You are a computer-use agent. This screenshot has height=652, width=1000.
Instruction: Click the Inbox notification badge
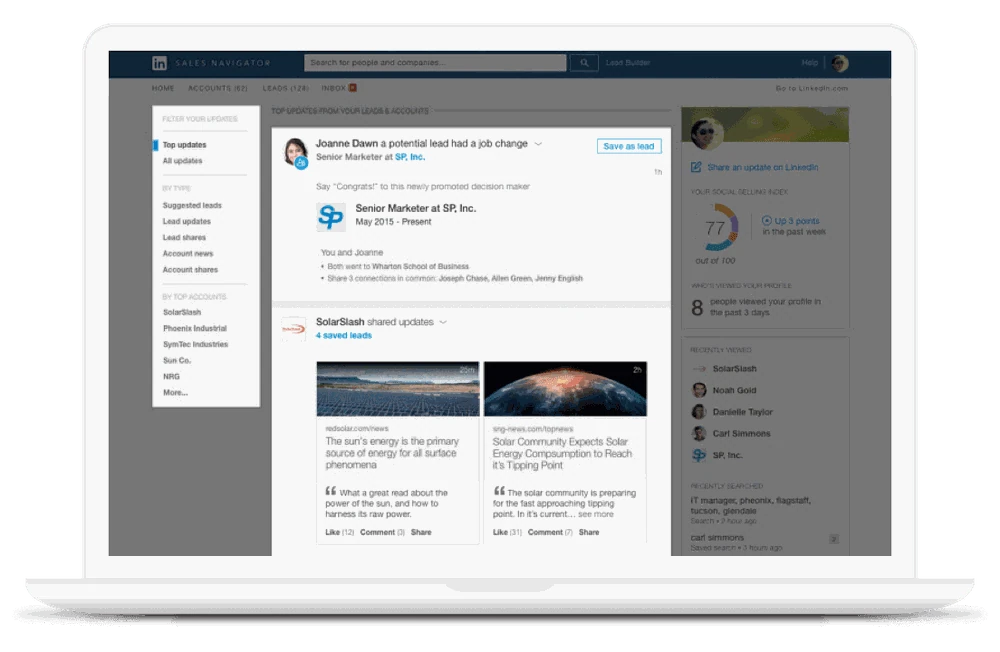[x=353, y=87]
